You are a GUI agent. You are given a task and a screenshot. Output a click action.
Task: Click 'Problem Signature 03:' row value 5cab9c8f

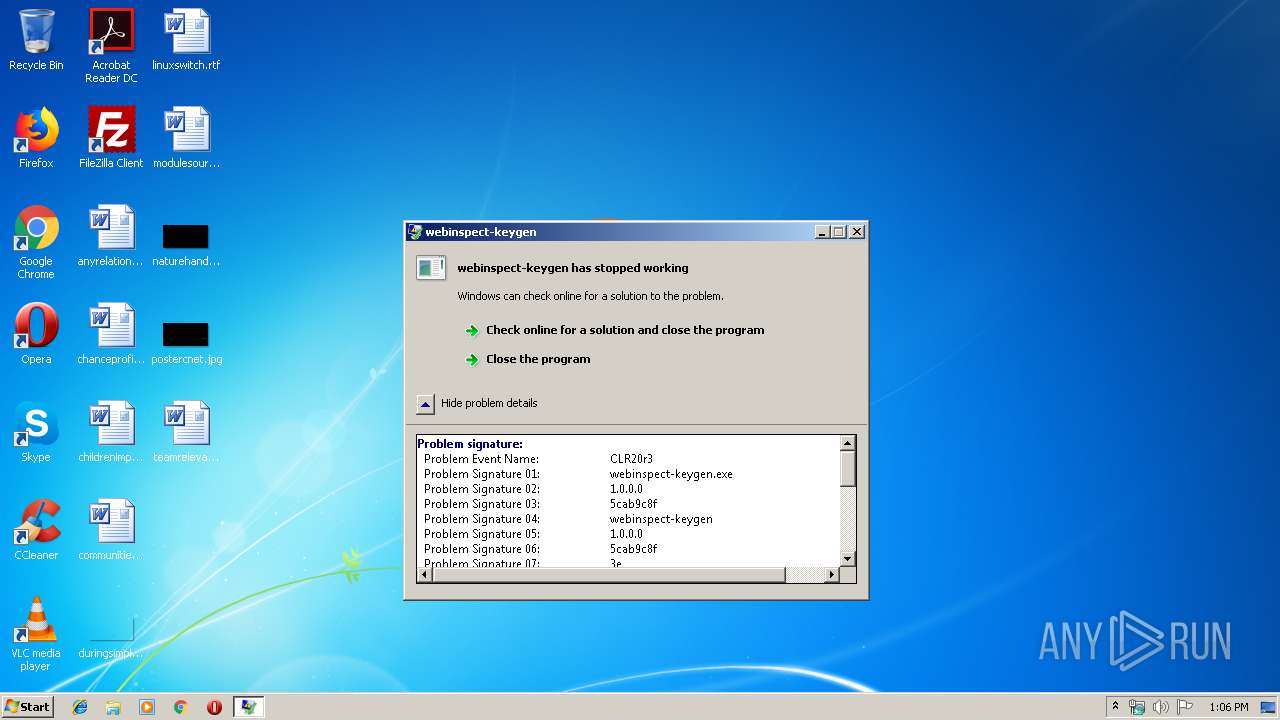click(x=633, y=504)
